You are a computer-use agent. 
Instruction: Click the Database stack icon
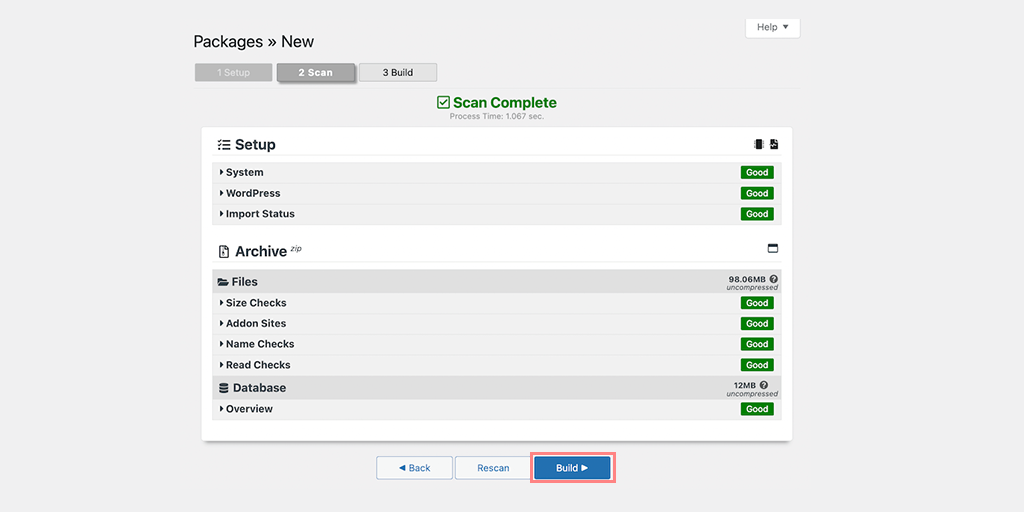223,388
